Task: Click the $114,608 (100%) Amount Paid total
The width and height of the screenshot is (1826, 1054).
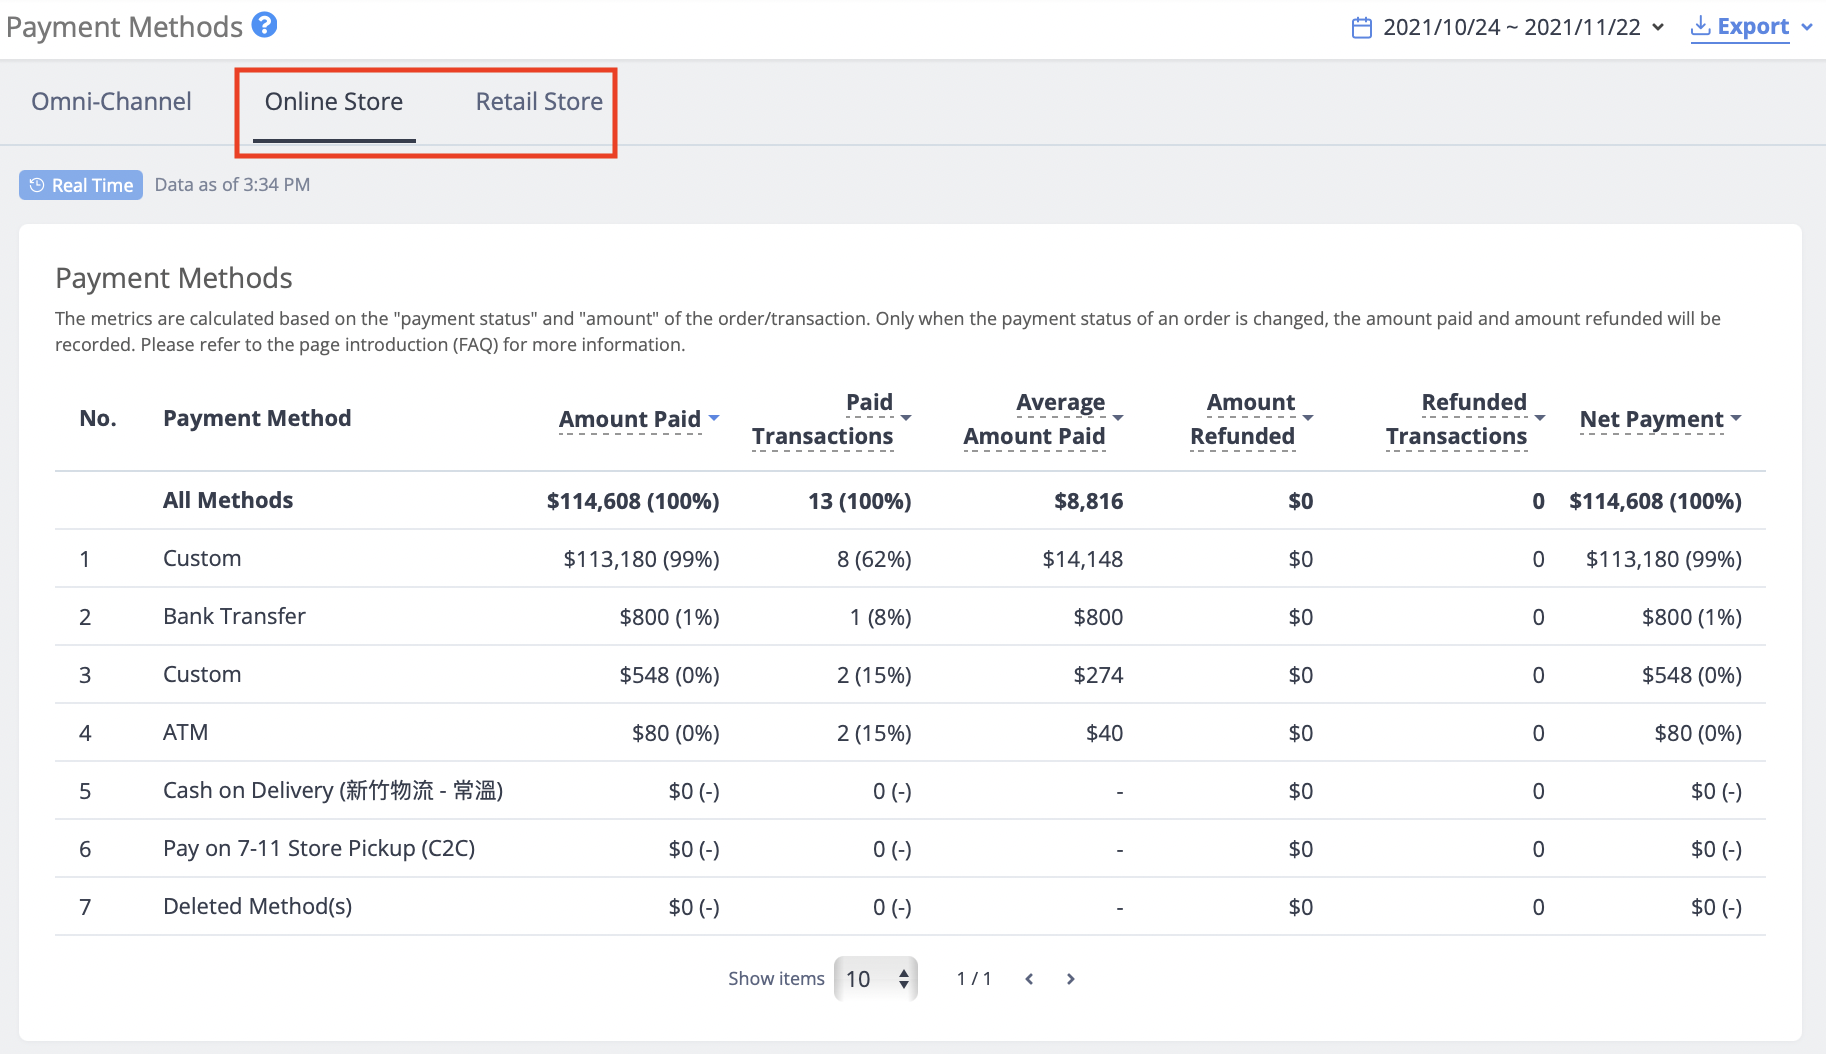Action: pos(633,501)
